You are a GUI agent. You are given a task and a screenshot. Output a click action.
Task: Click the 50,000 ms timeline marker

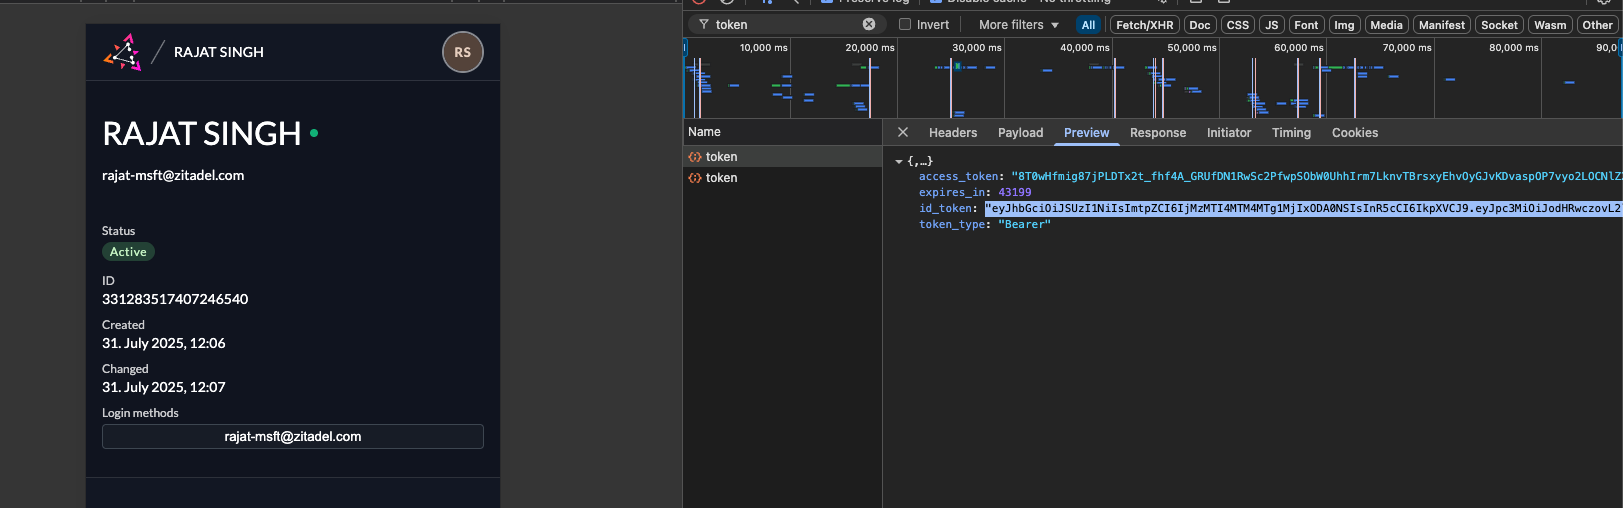(1191, 47)
